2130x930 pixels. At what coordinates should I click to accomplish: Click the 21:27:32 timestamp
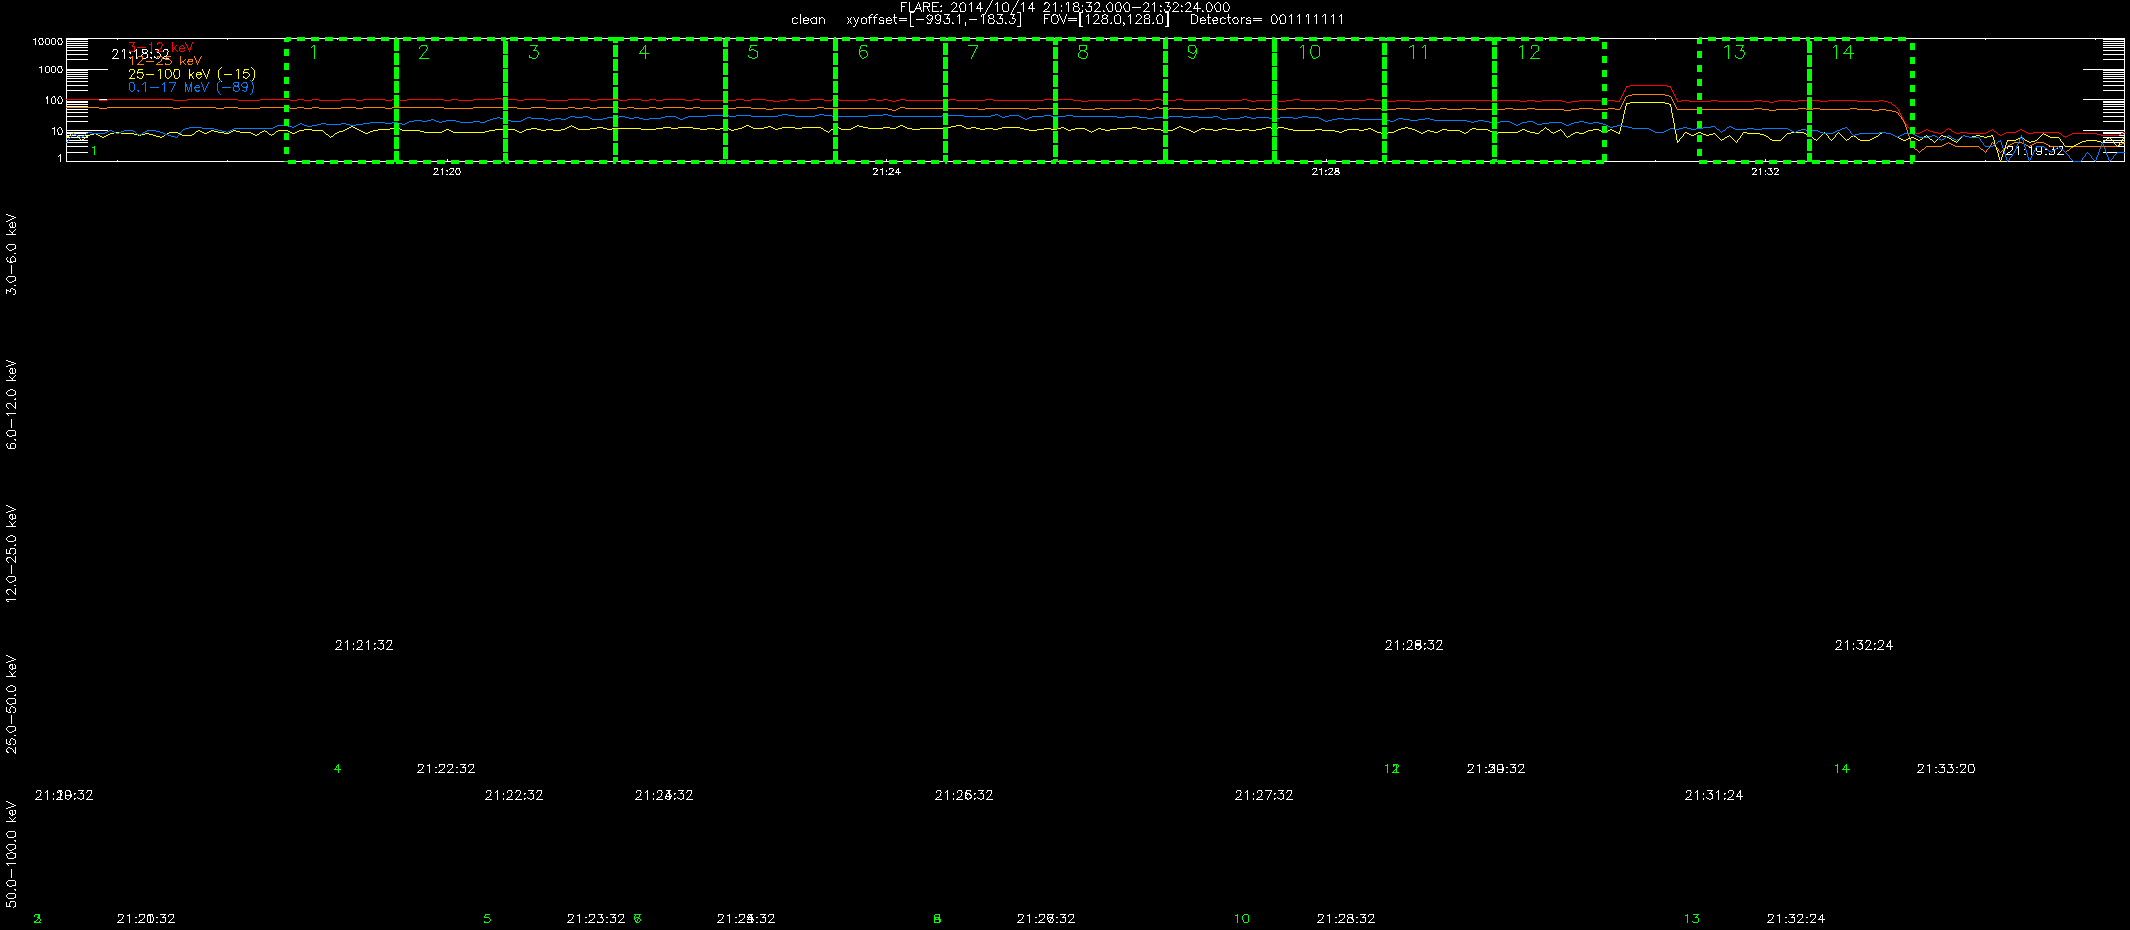click(x=1264, y=795)
